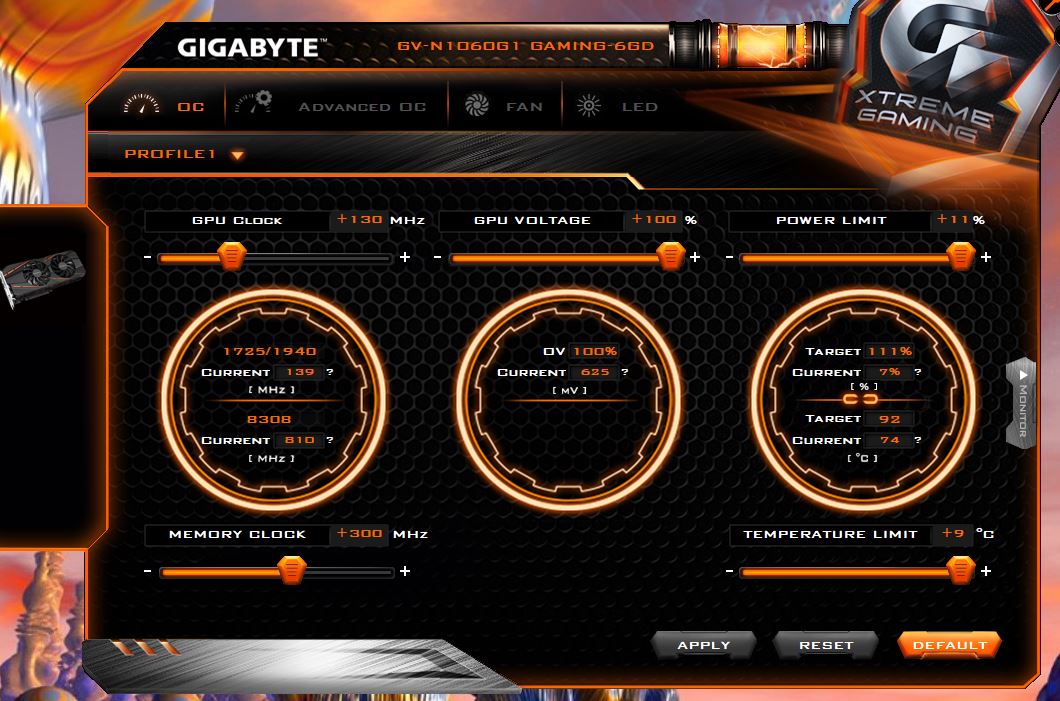This screenshot has height=701, width=1060.
Task: Click the Apply button
Action: click(x=704, y=645)
